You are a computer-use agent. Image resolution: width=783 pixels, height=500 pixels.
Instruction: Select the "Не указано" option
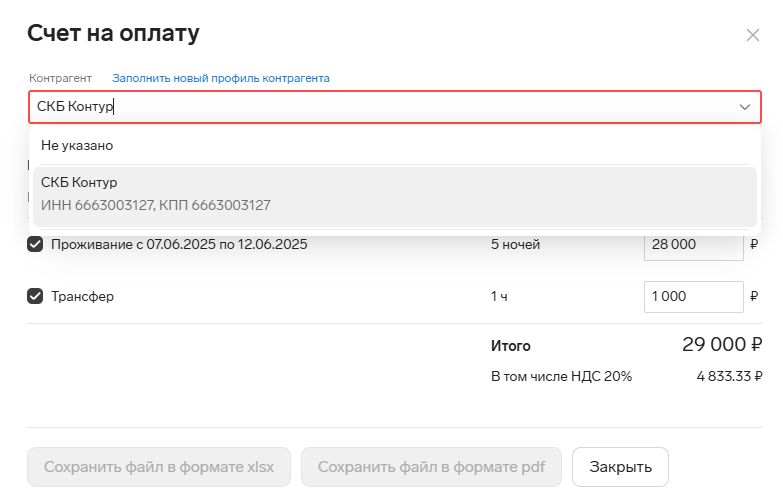tap(394, 145)
